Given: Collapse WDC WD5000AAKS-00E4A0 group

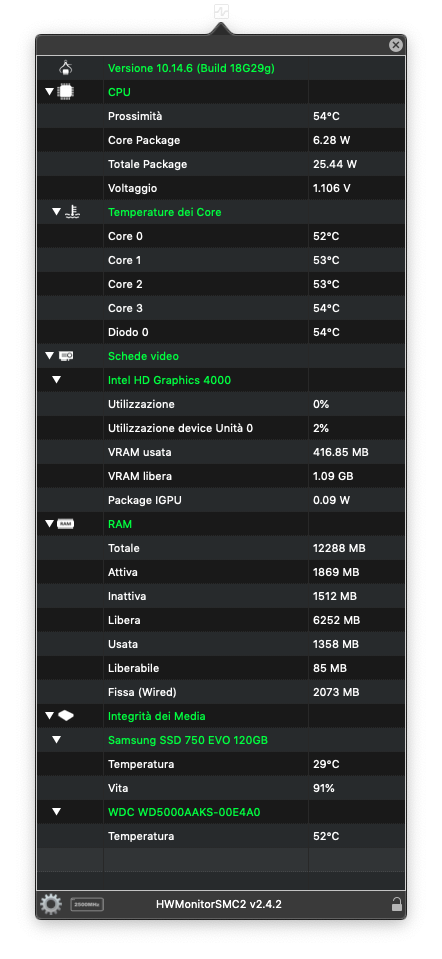Looking at the screenshot, I should [x=57, y=812].
